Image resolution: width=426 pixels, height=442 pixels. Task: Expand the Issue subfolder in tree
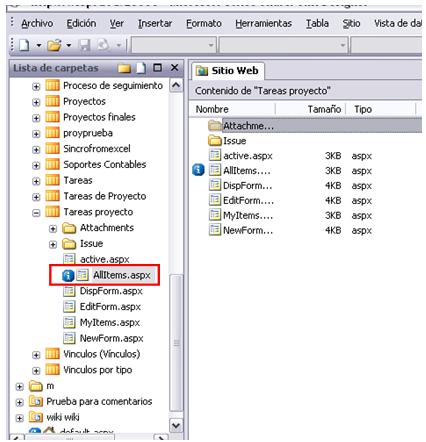53,245
